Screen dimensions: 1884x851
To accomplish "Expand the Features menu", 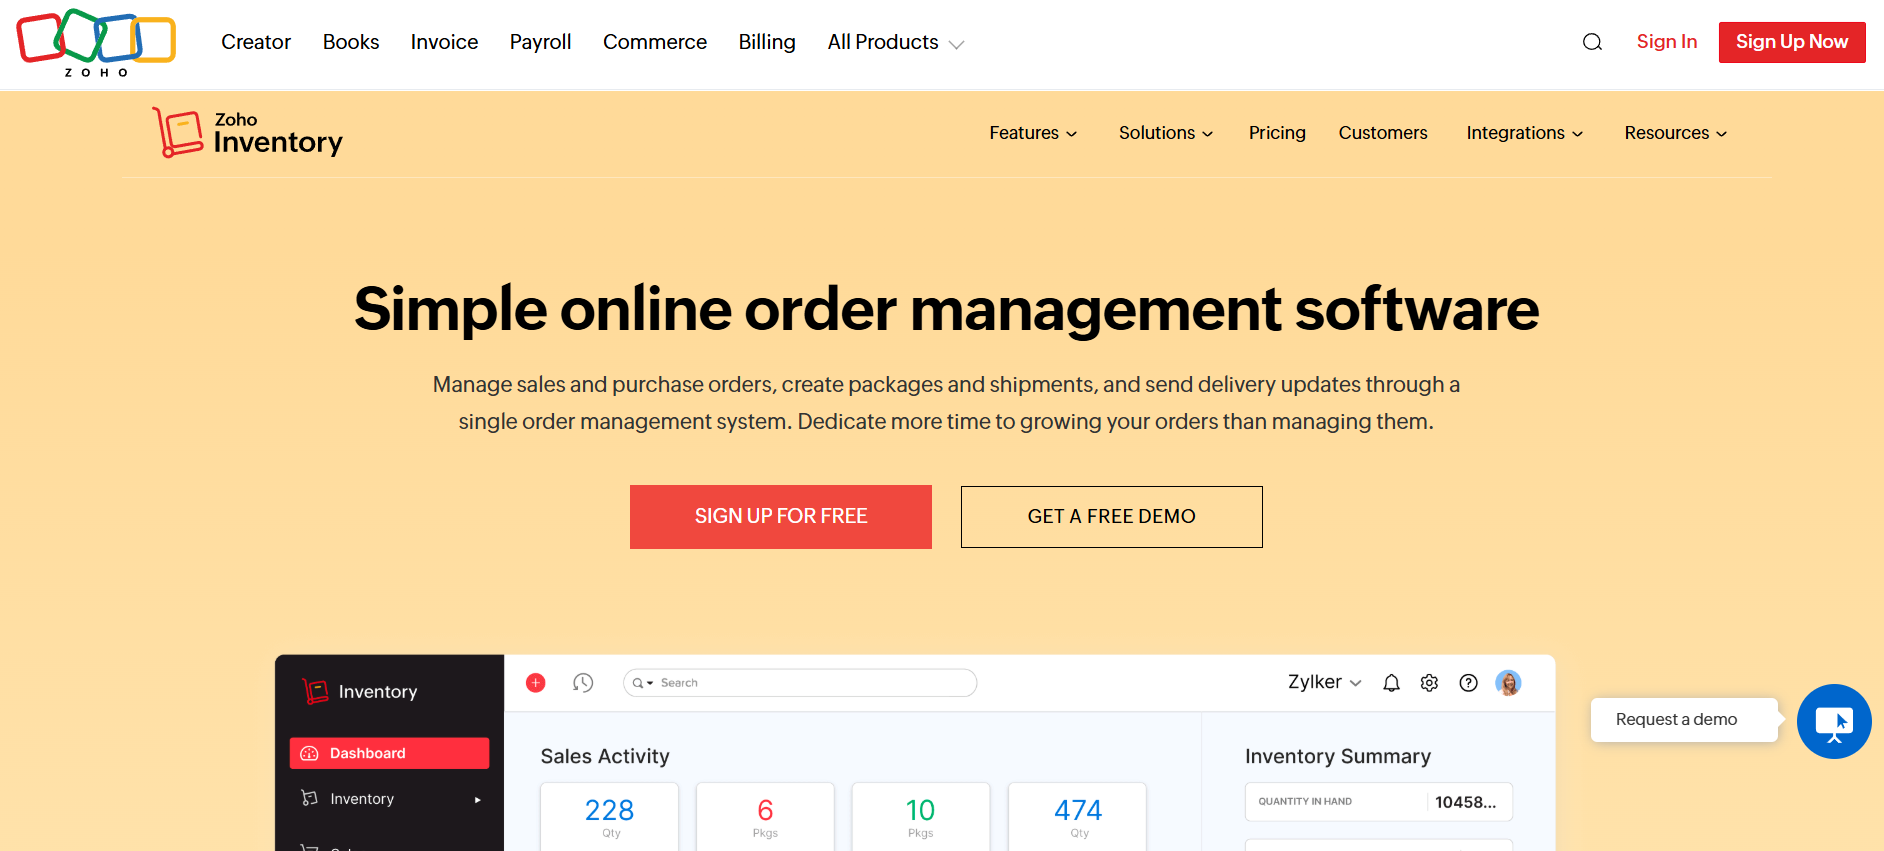I will coord(1033,133).
